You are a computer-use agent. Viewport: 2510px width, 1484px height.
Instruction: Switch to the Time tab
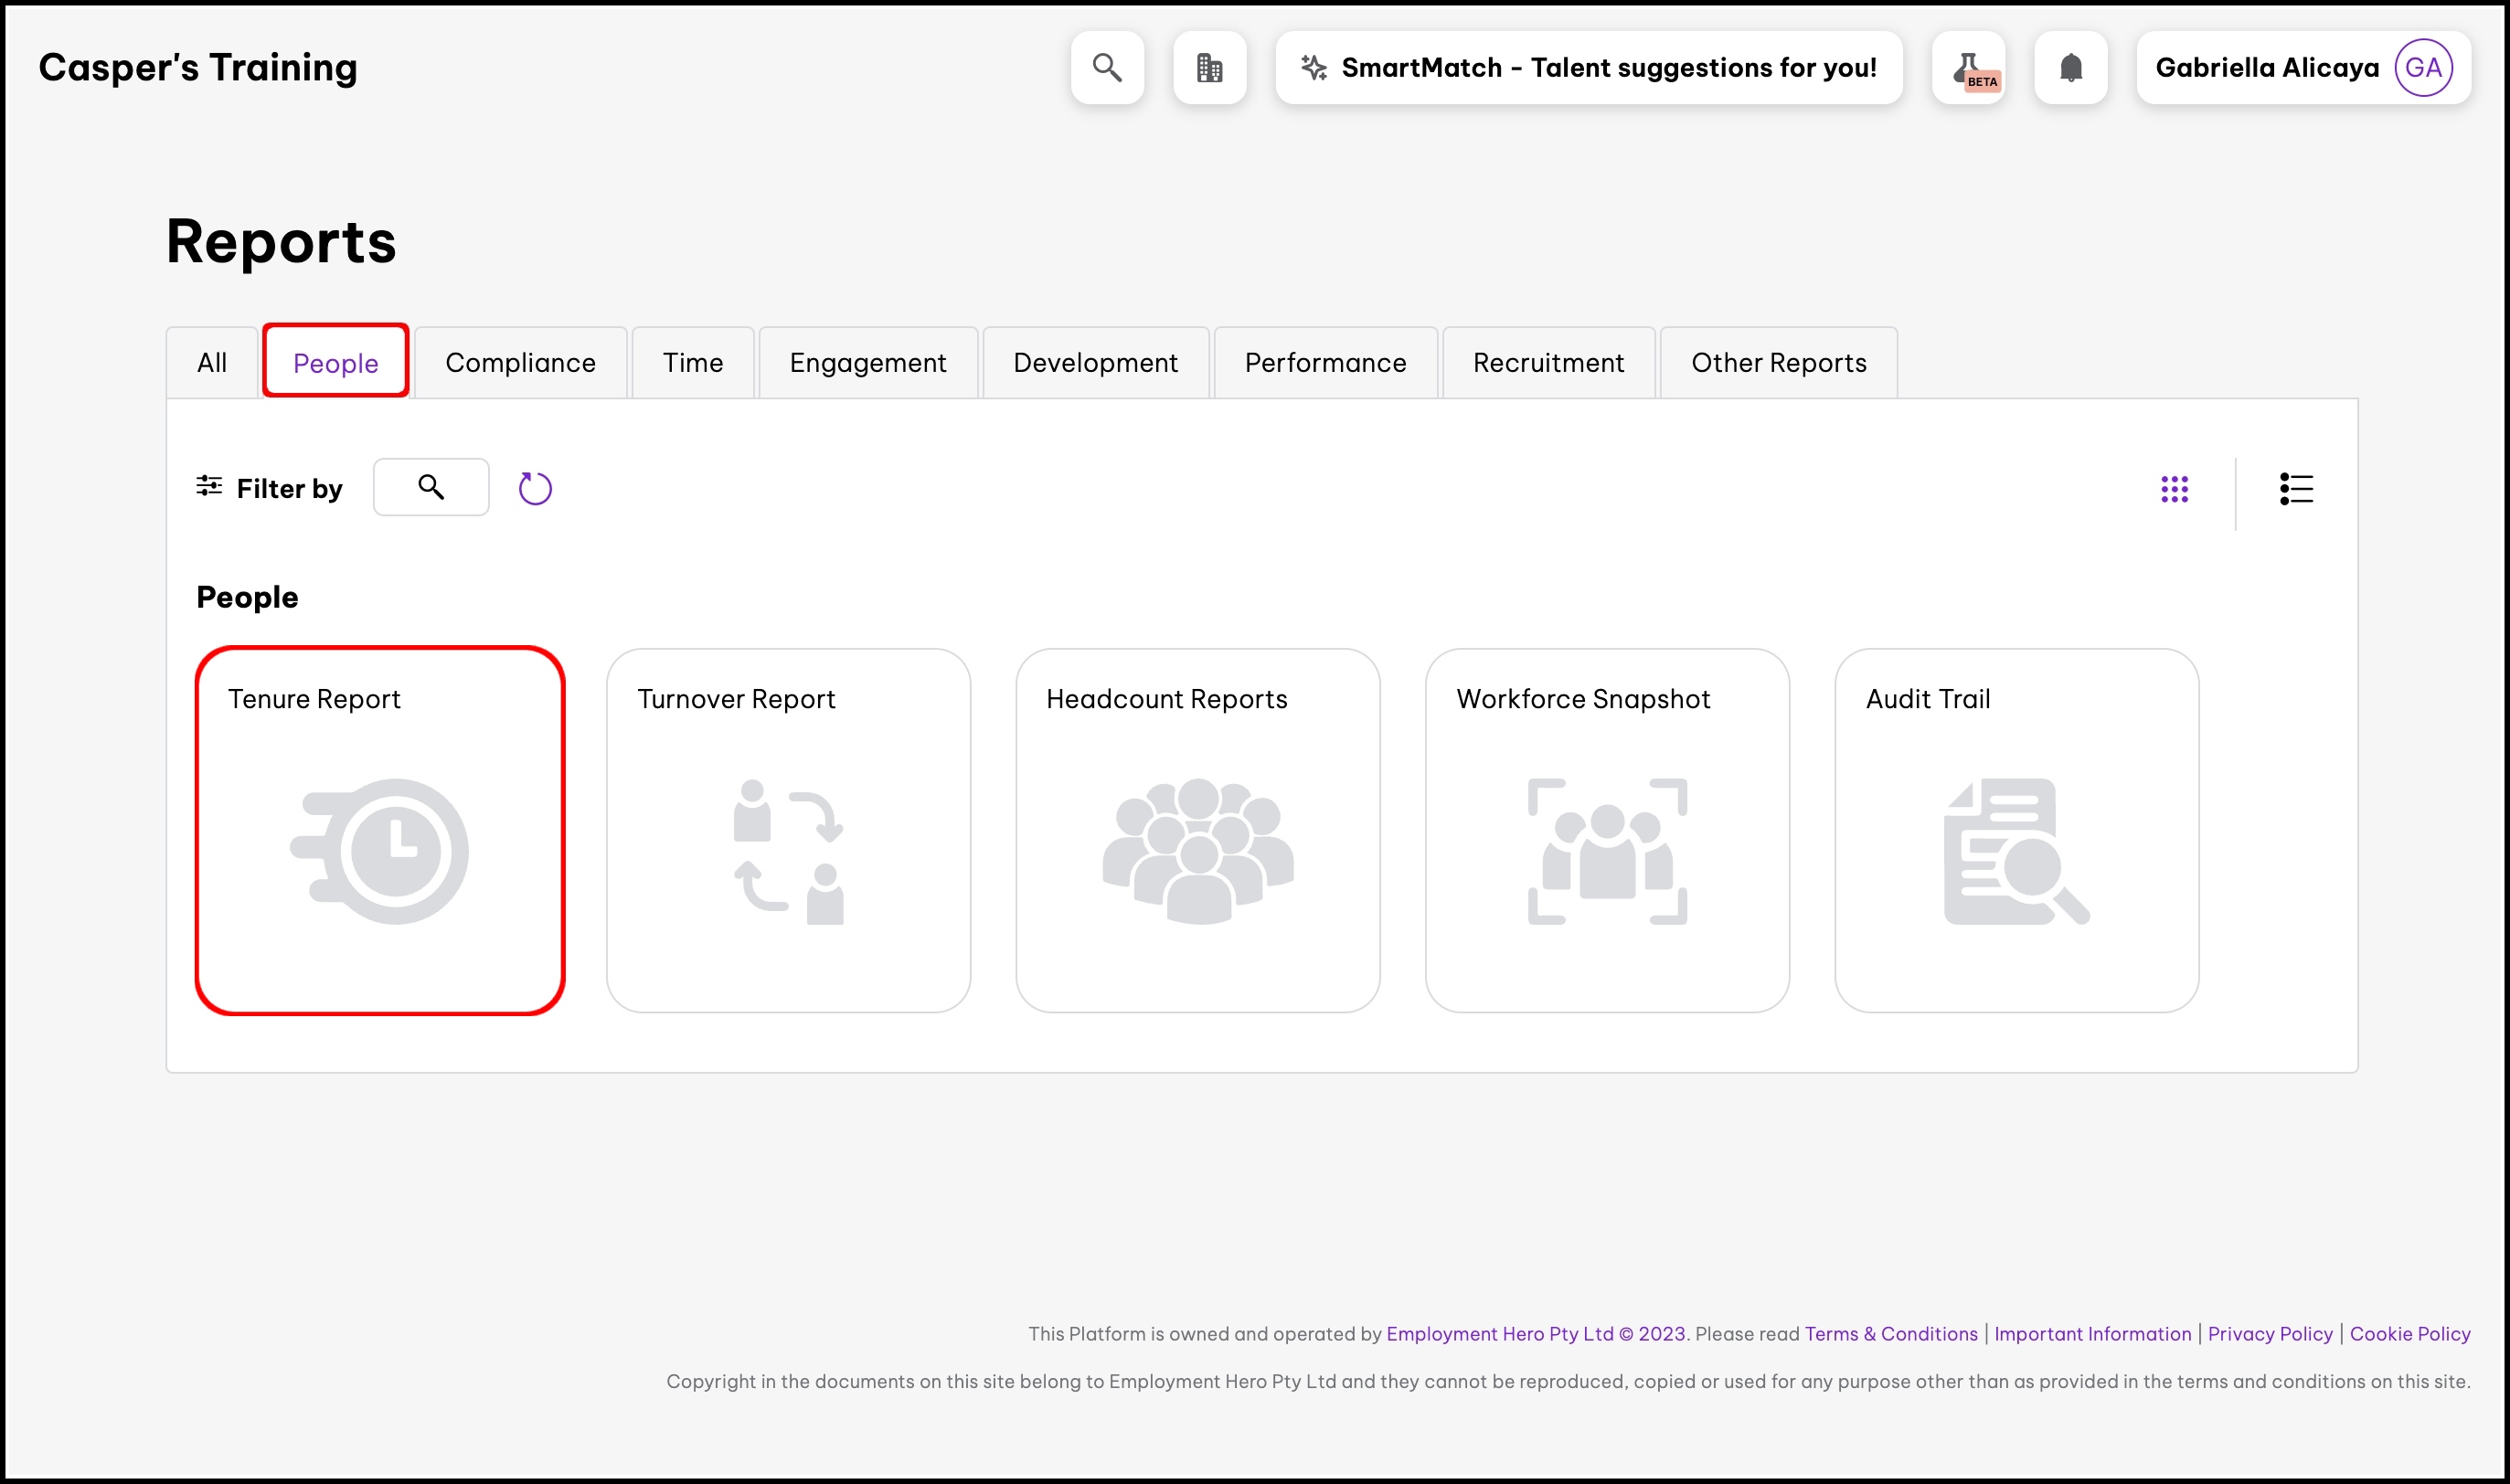pyautogui.click(x=693, y=362)
